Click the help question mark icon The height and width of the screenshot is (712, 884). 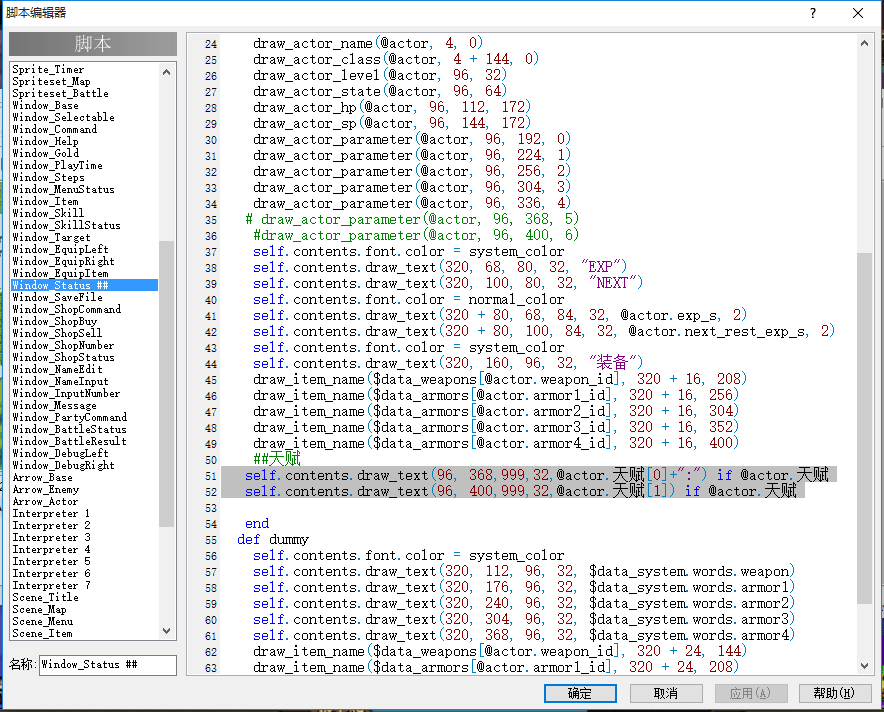(x=812, y=13)
